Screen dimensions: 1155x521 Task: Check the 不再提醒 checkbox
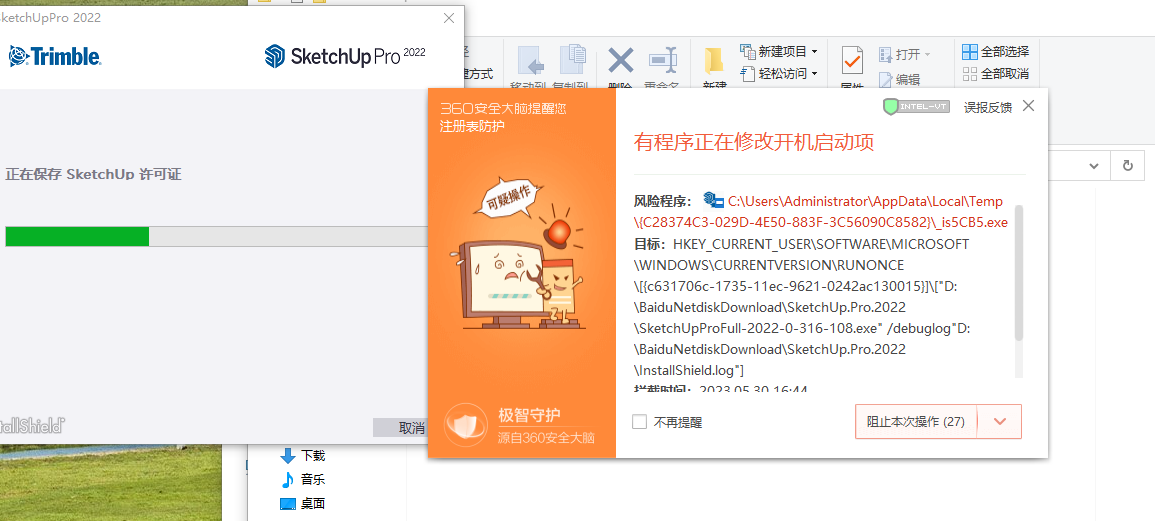point(639,422)
